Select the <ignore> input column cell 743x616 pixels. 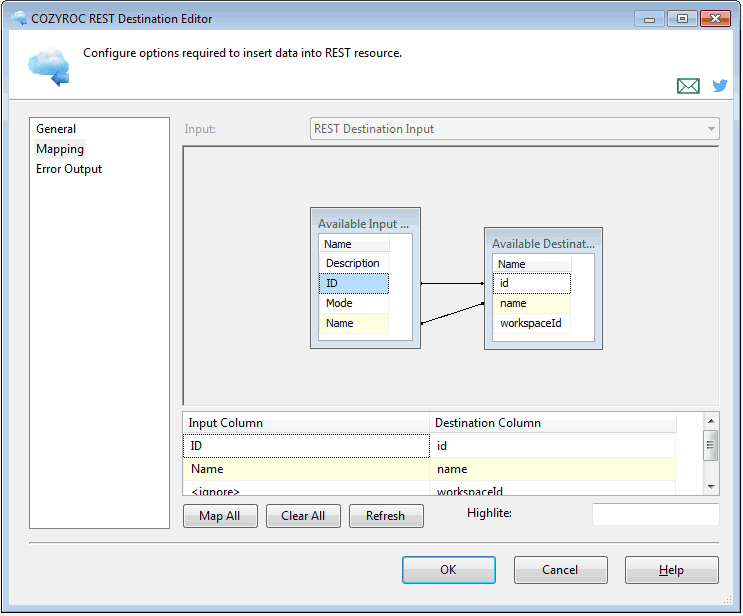pos(306,489)
